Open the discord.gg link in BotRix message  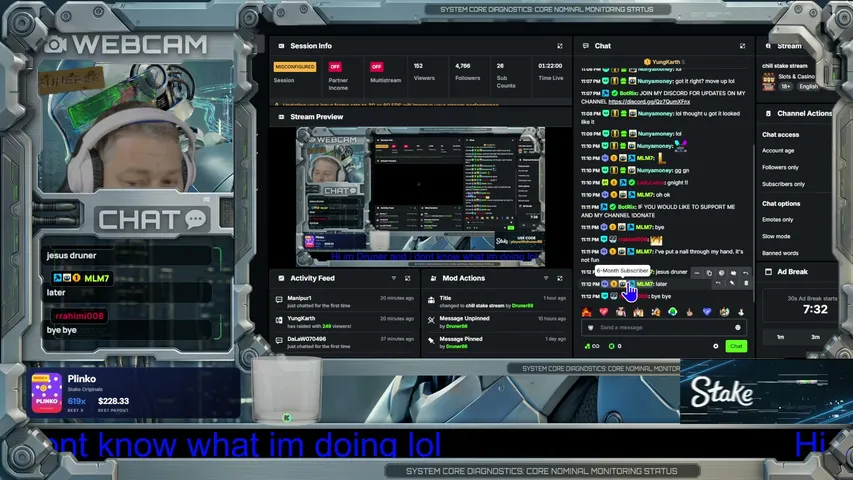649,102
